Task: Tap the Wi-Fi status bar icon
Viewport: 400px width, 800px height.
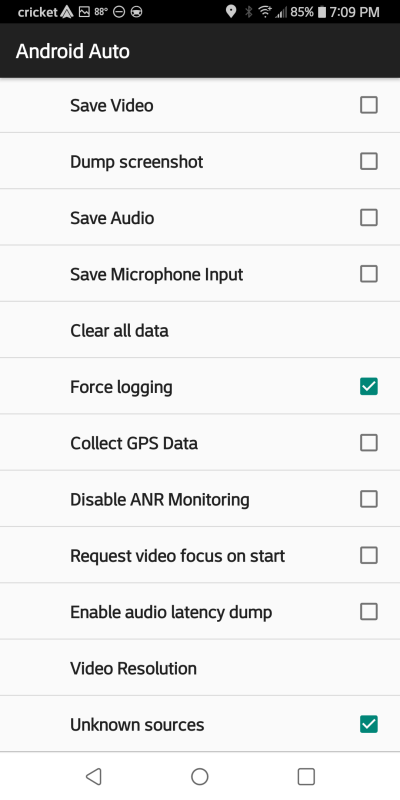Action: [x=265, y=12]
